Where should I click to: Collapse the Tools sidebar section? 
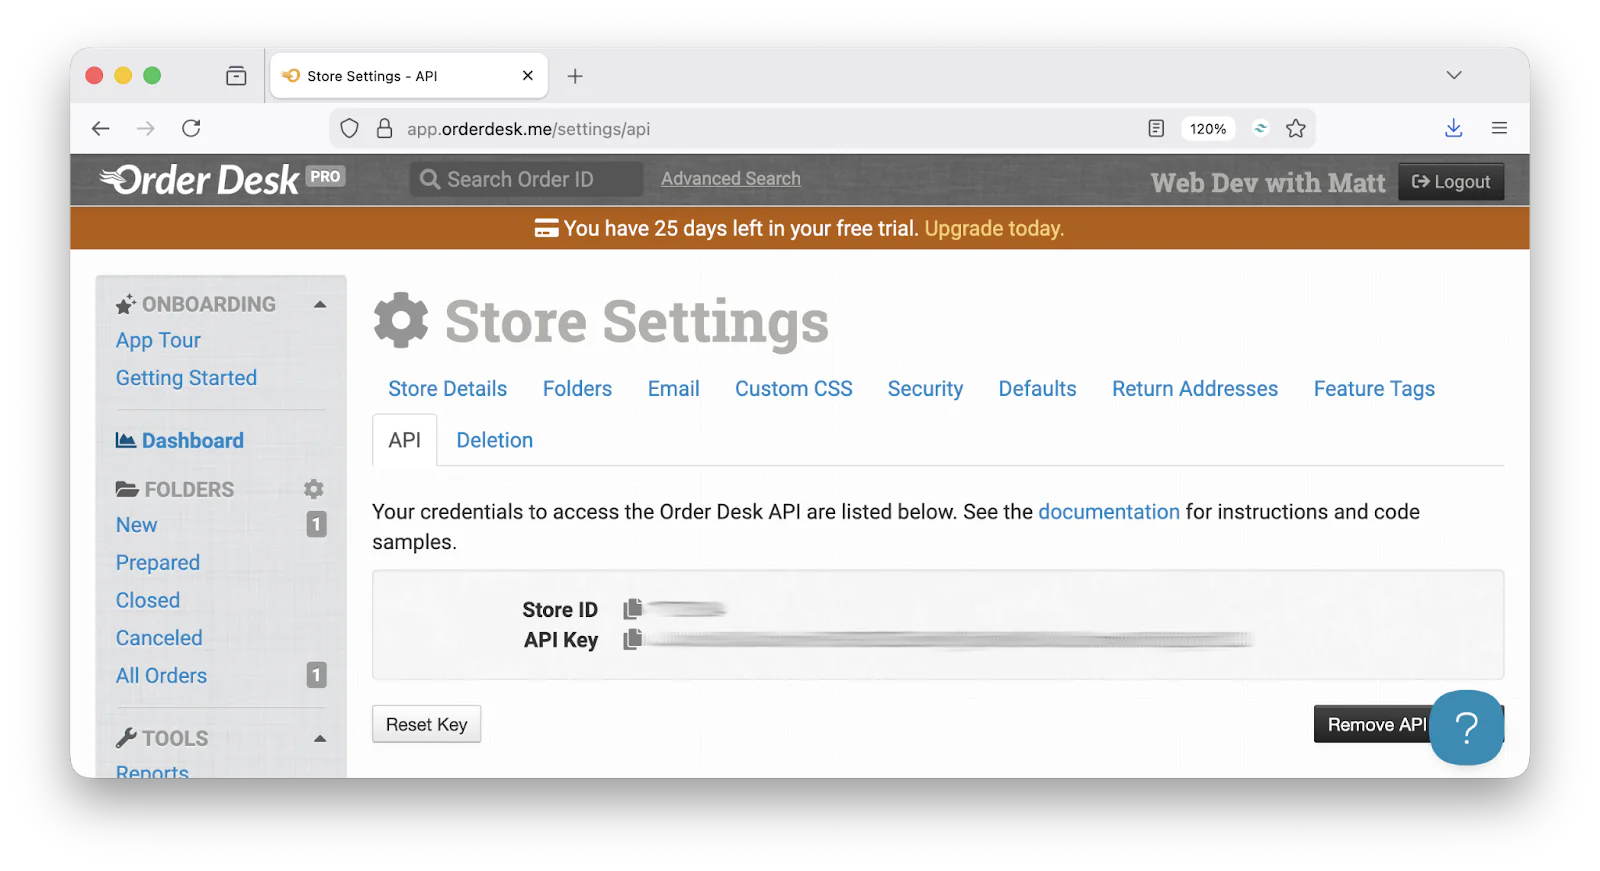(320, 739)
